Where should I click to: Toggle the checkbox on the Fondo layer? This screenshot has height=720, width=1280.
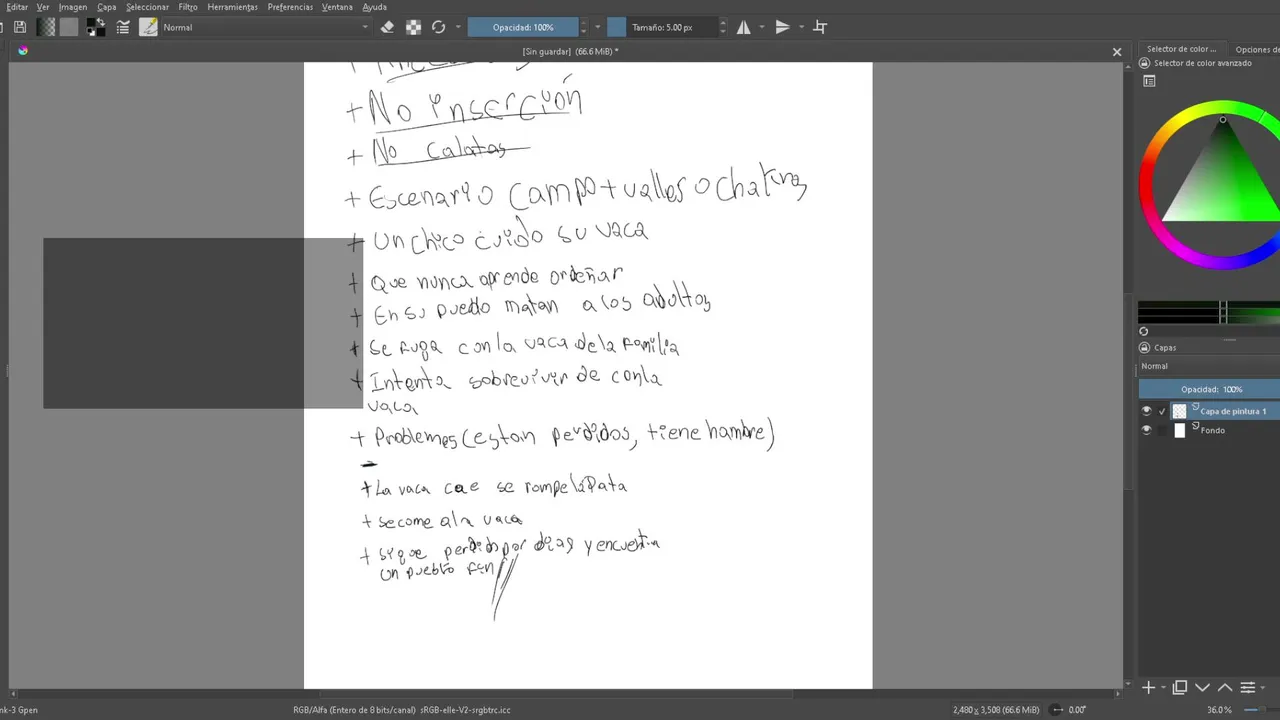pyautogui.click(x=1162, y=430)
